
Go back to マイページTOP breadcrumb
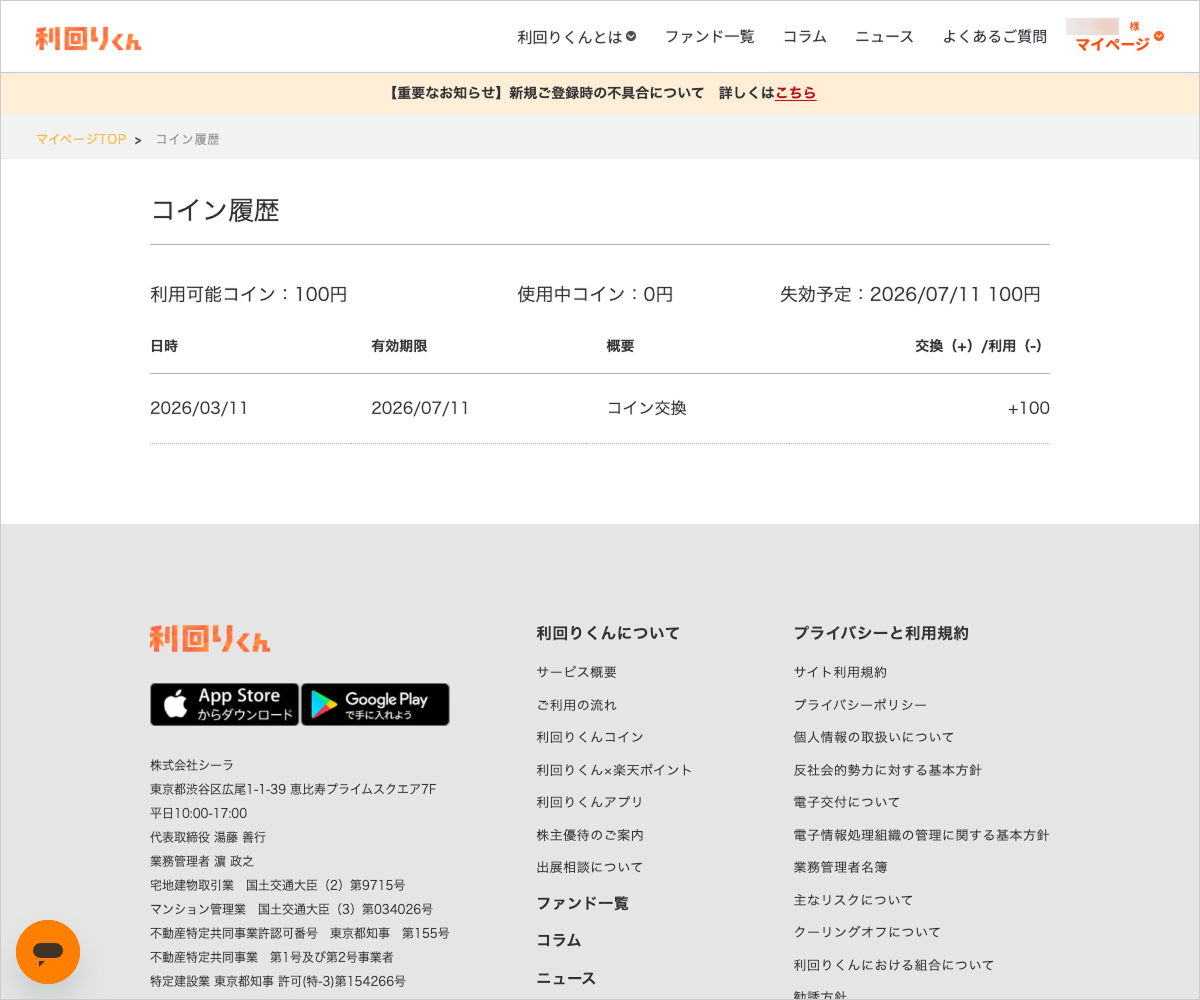point(81,139)
